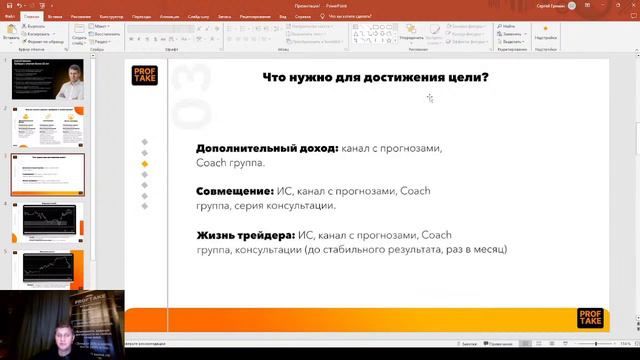Click the PROF TAKE logo at slide top-left
Image resolution: width=640 pixels, height=360 pixels.
coord(144,75)
